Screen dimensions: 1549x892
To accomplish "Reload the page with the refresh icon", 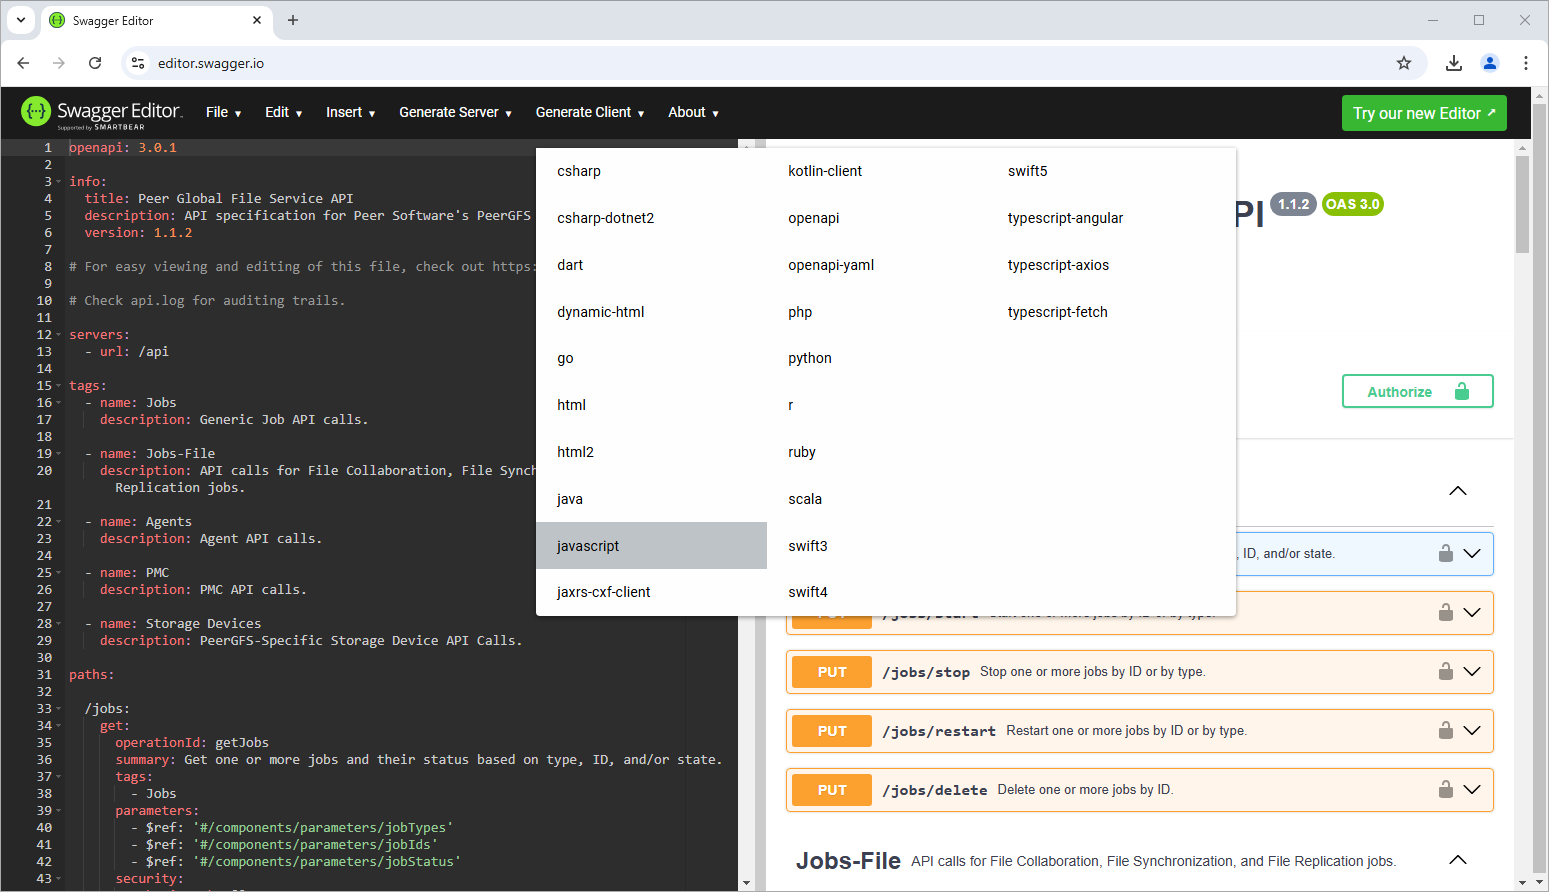I will 95,63.
